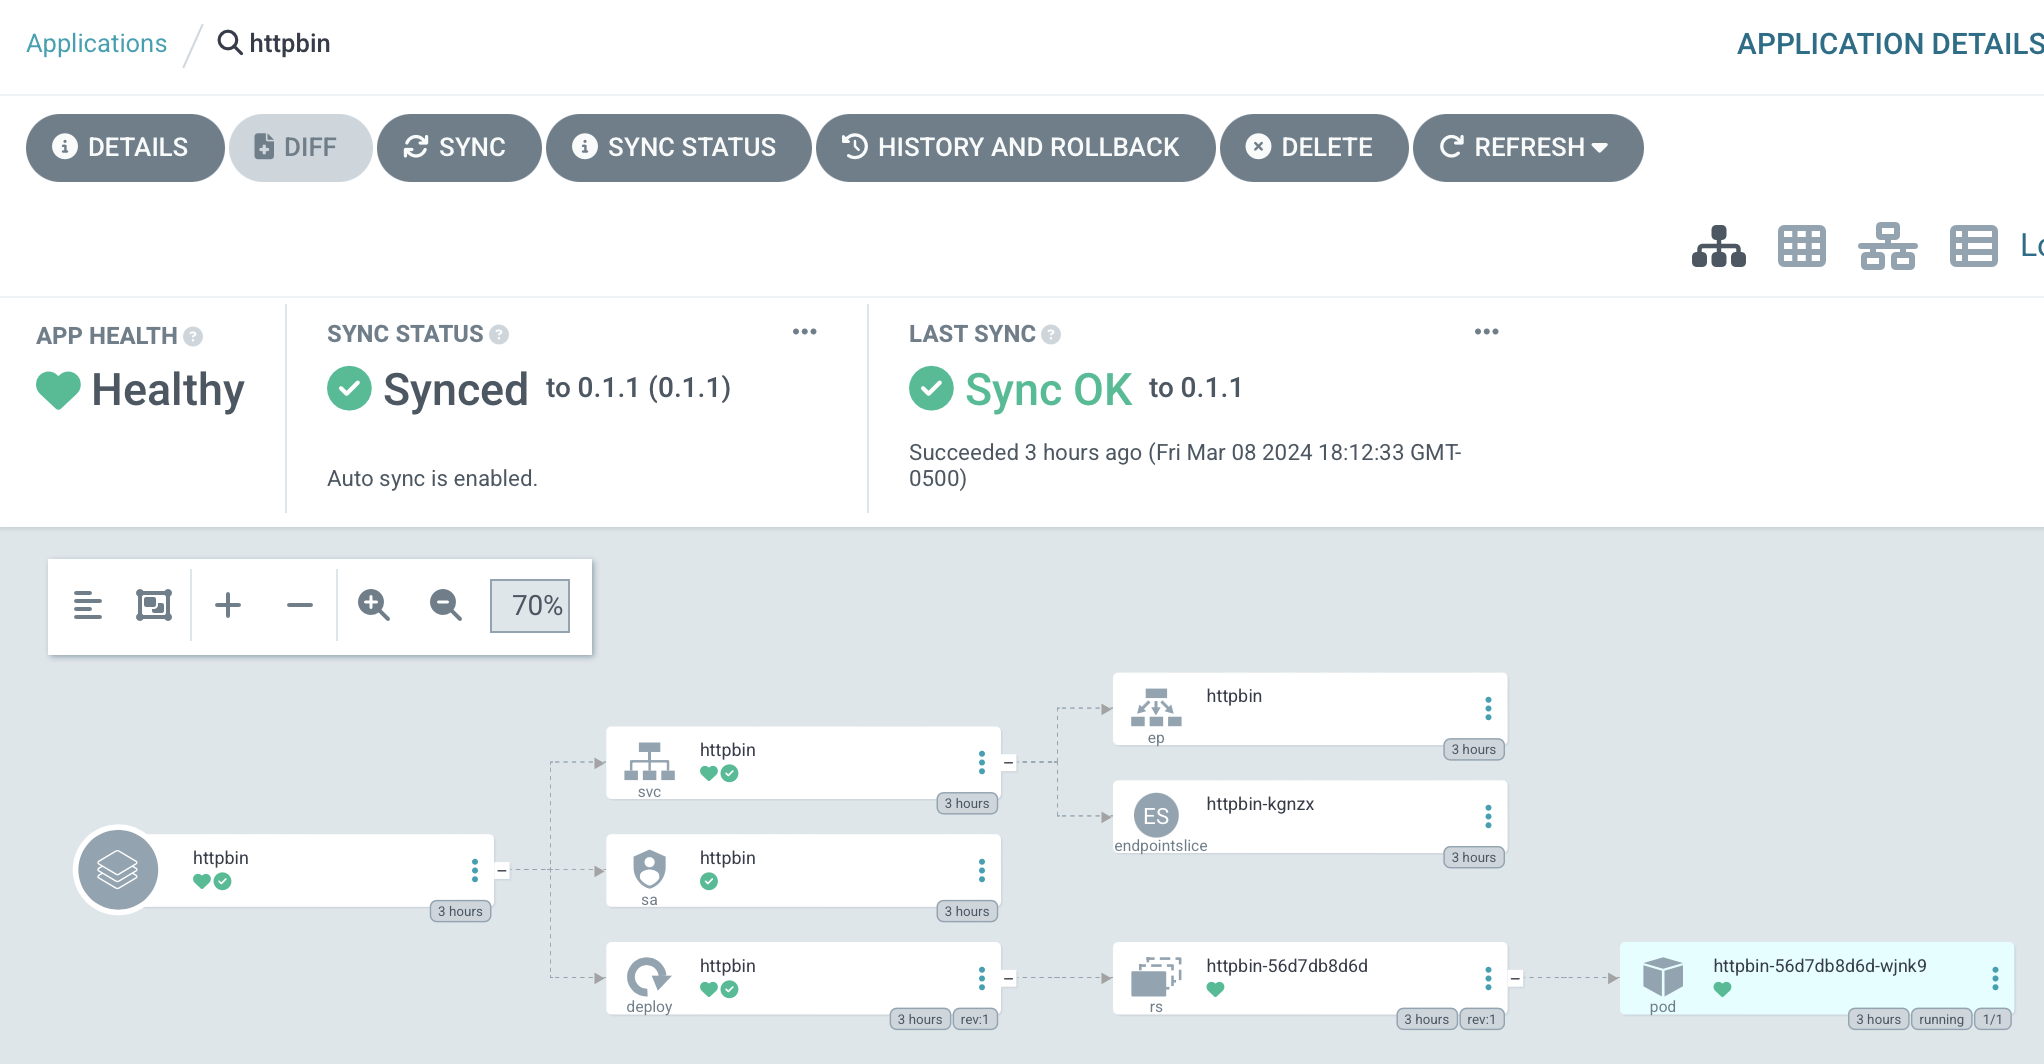Switch to the list view icon
This screenshot has height=1064, width=2044.
point(1973,246)
